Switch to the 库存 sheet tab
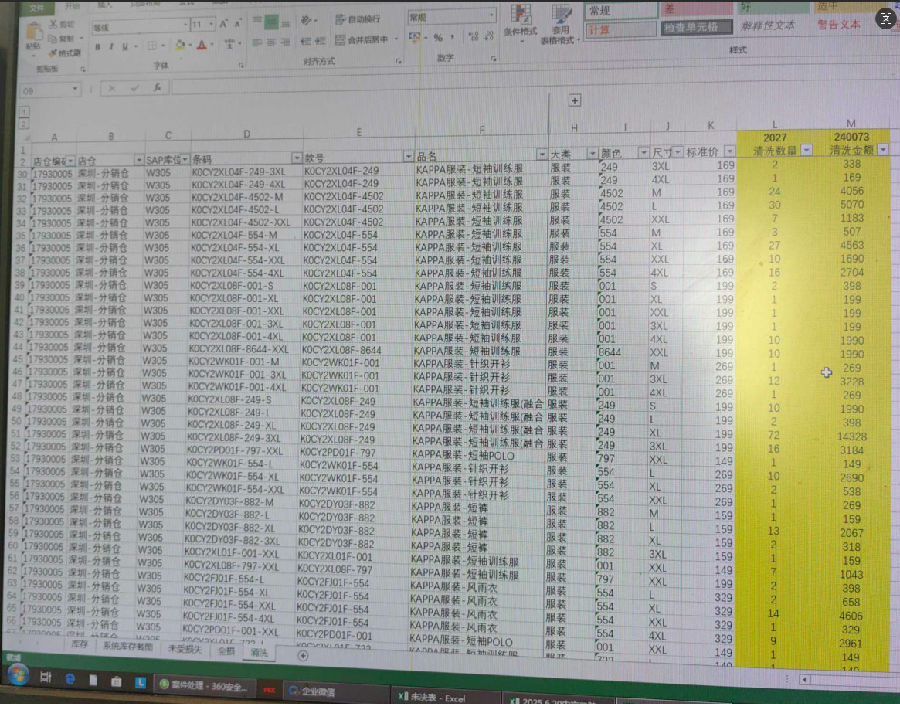 79,644
